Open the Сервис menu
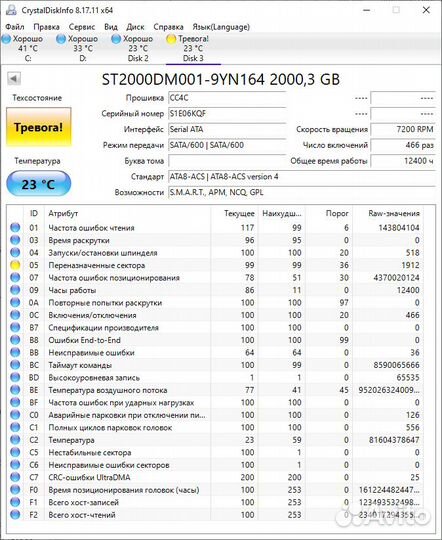This screenshot has height=540, width=442. (x=82, y=27)
